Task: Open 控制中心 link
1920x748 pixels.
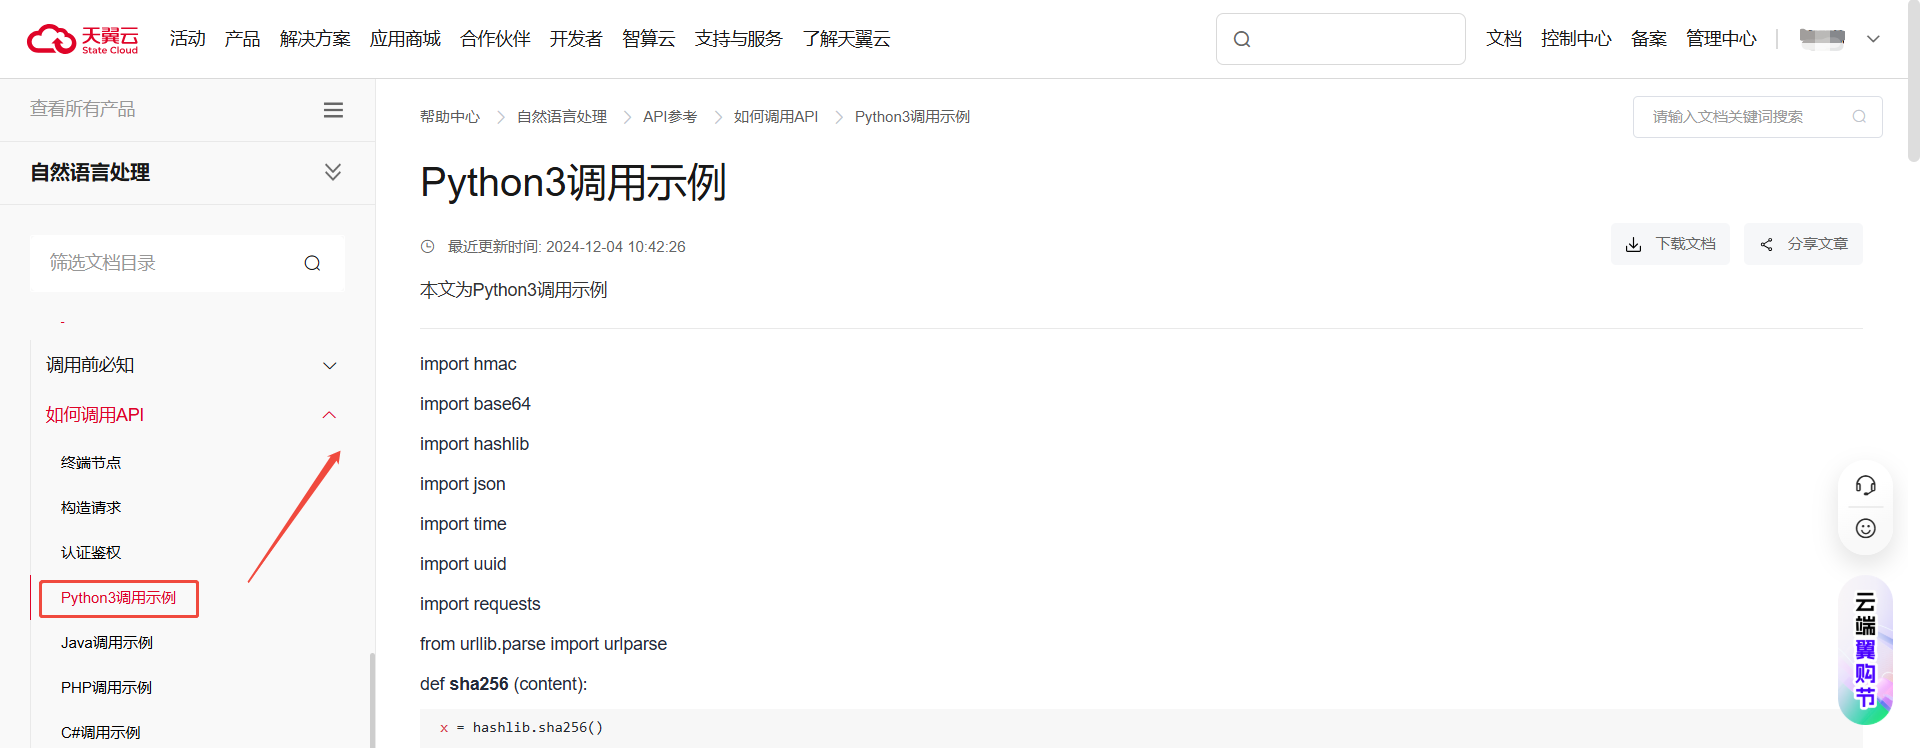Action: [x=1576, y=39]
